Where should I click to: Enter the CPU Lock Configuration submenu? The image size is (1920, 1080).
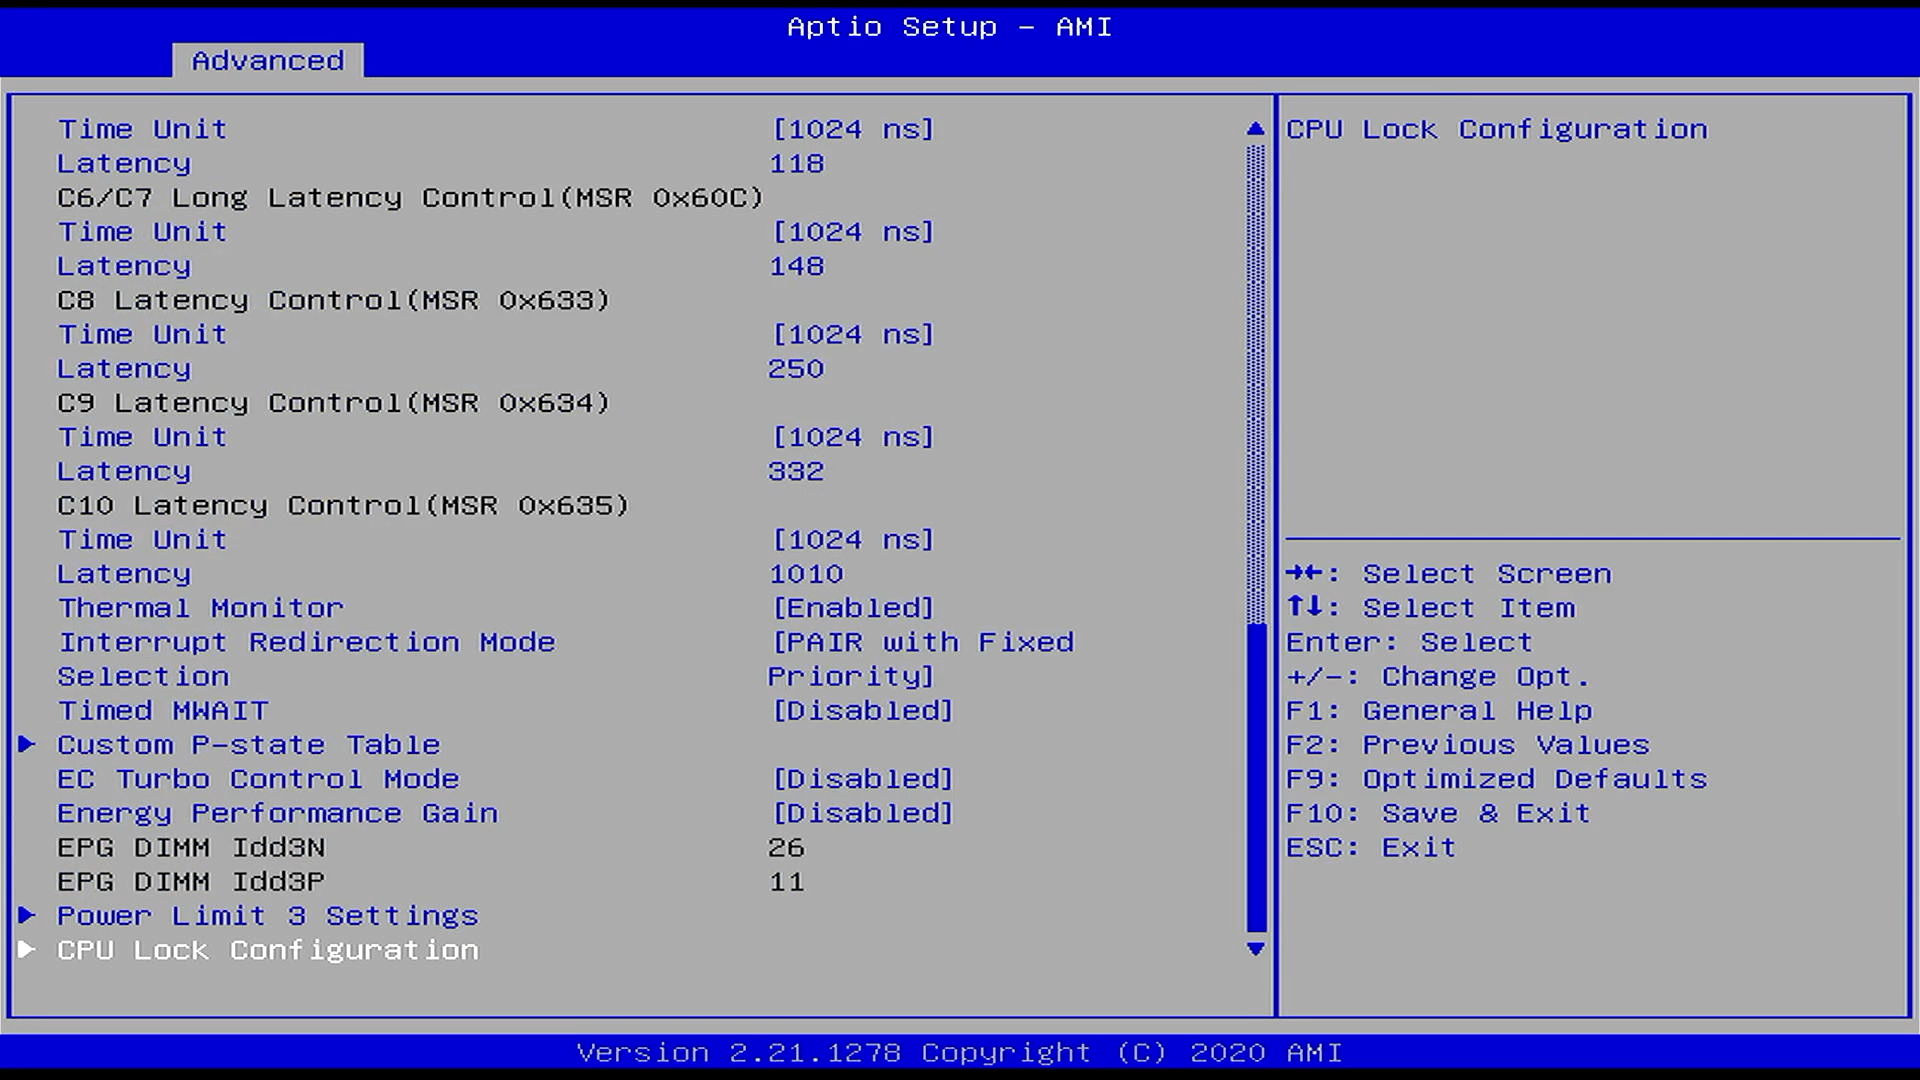267,950
